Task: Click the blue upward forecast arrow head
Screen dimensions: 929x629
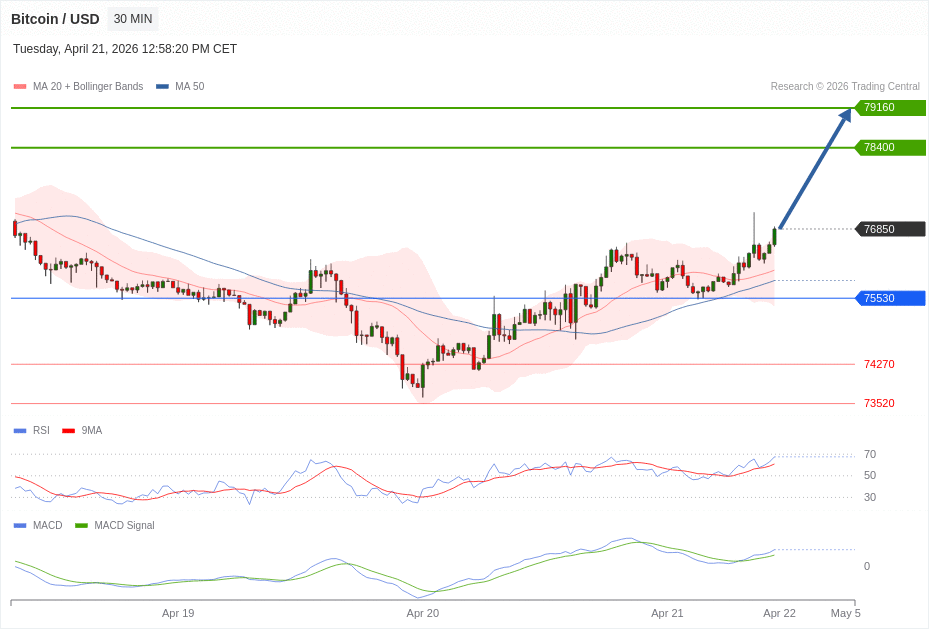Action: [845, 115]
